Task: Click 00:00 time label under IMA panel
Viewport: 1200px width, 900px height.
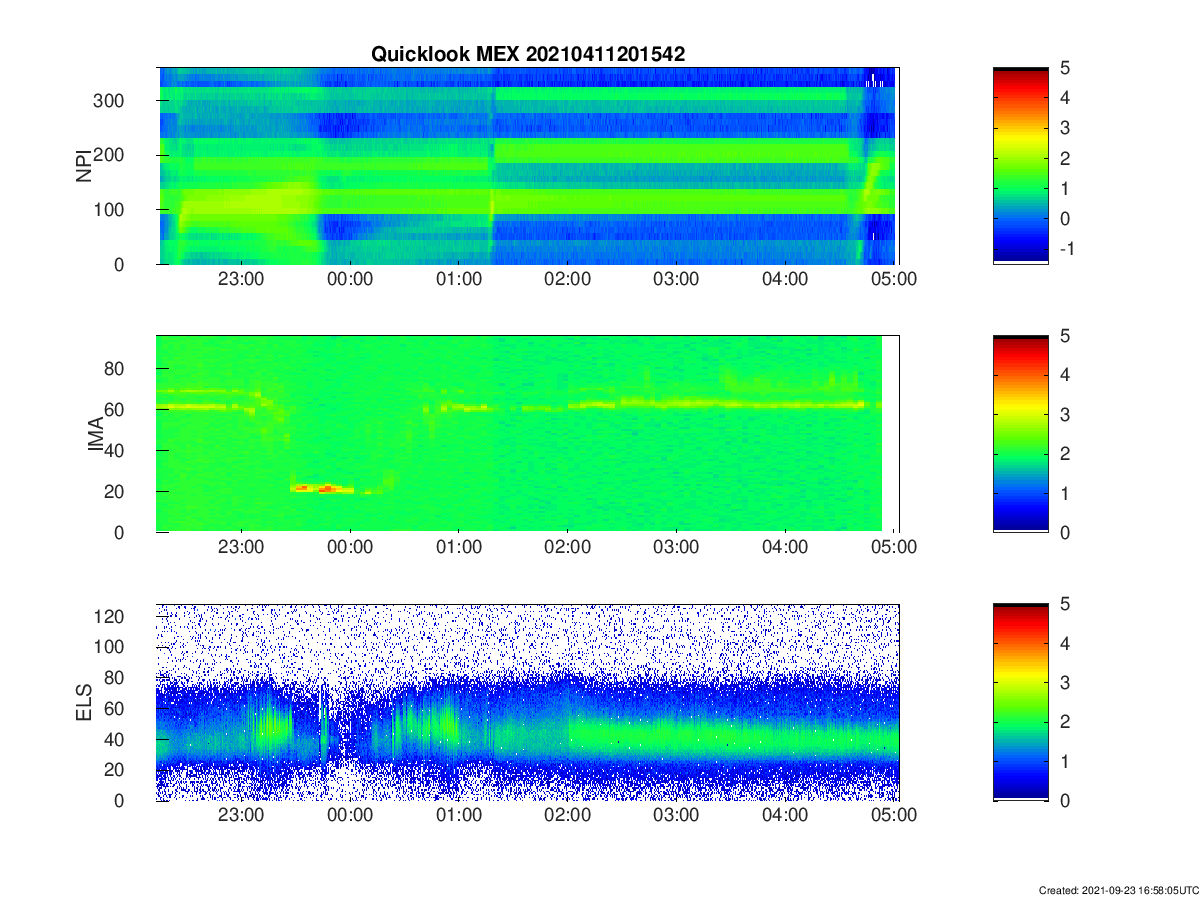Action: (x=349, y=548)
